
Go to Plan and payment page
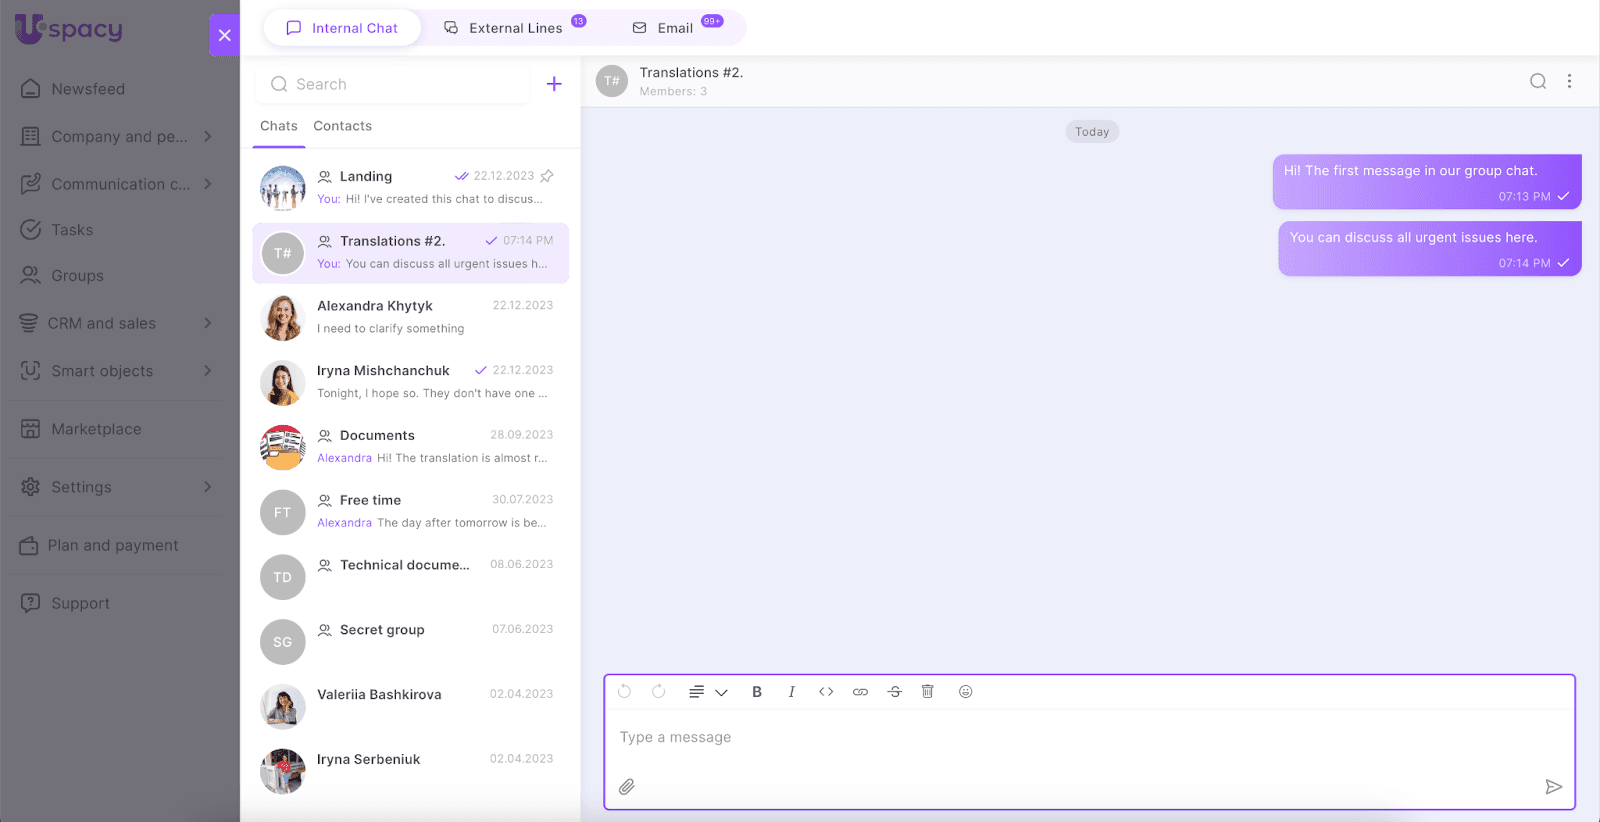112,545
